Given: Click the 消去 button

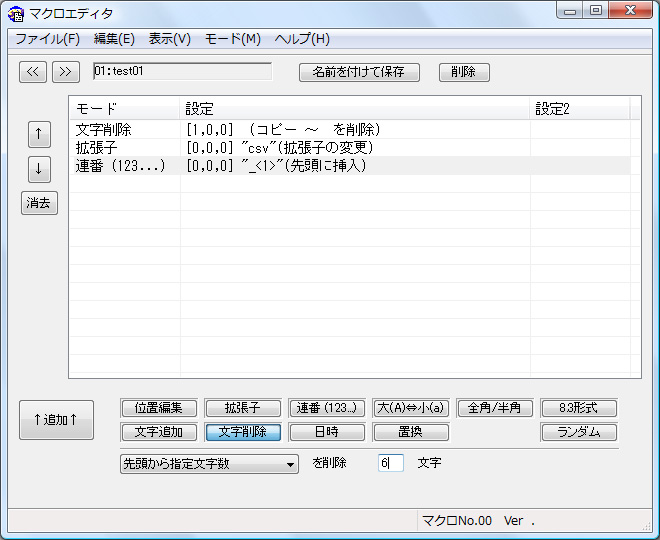Looking at the screenshot, I should pyautogui.click(x=39, y=203).
